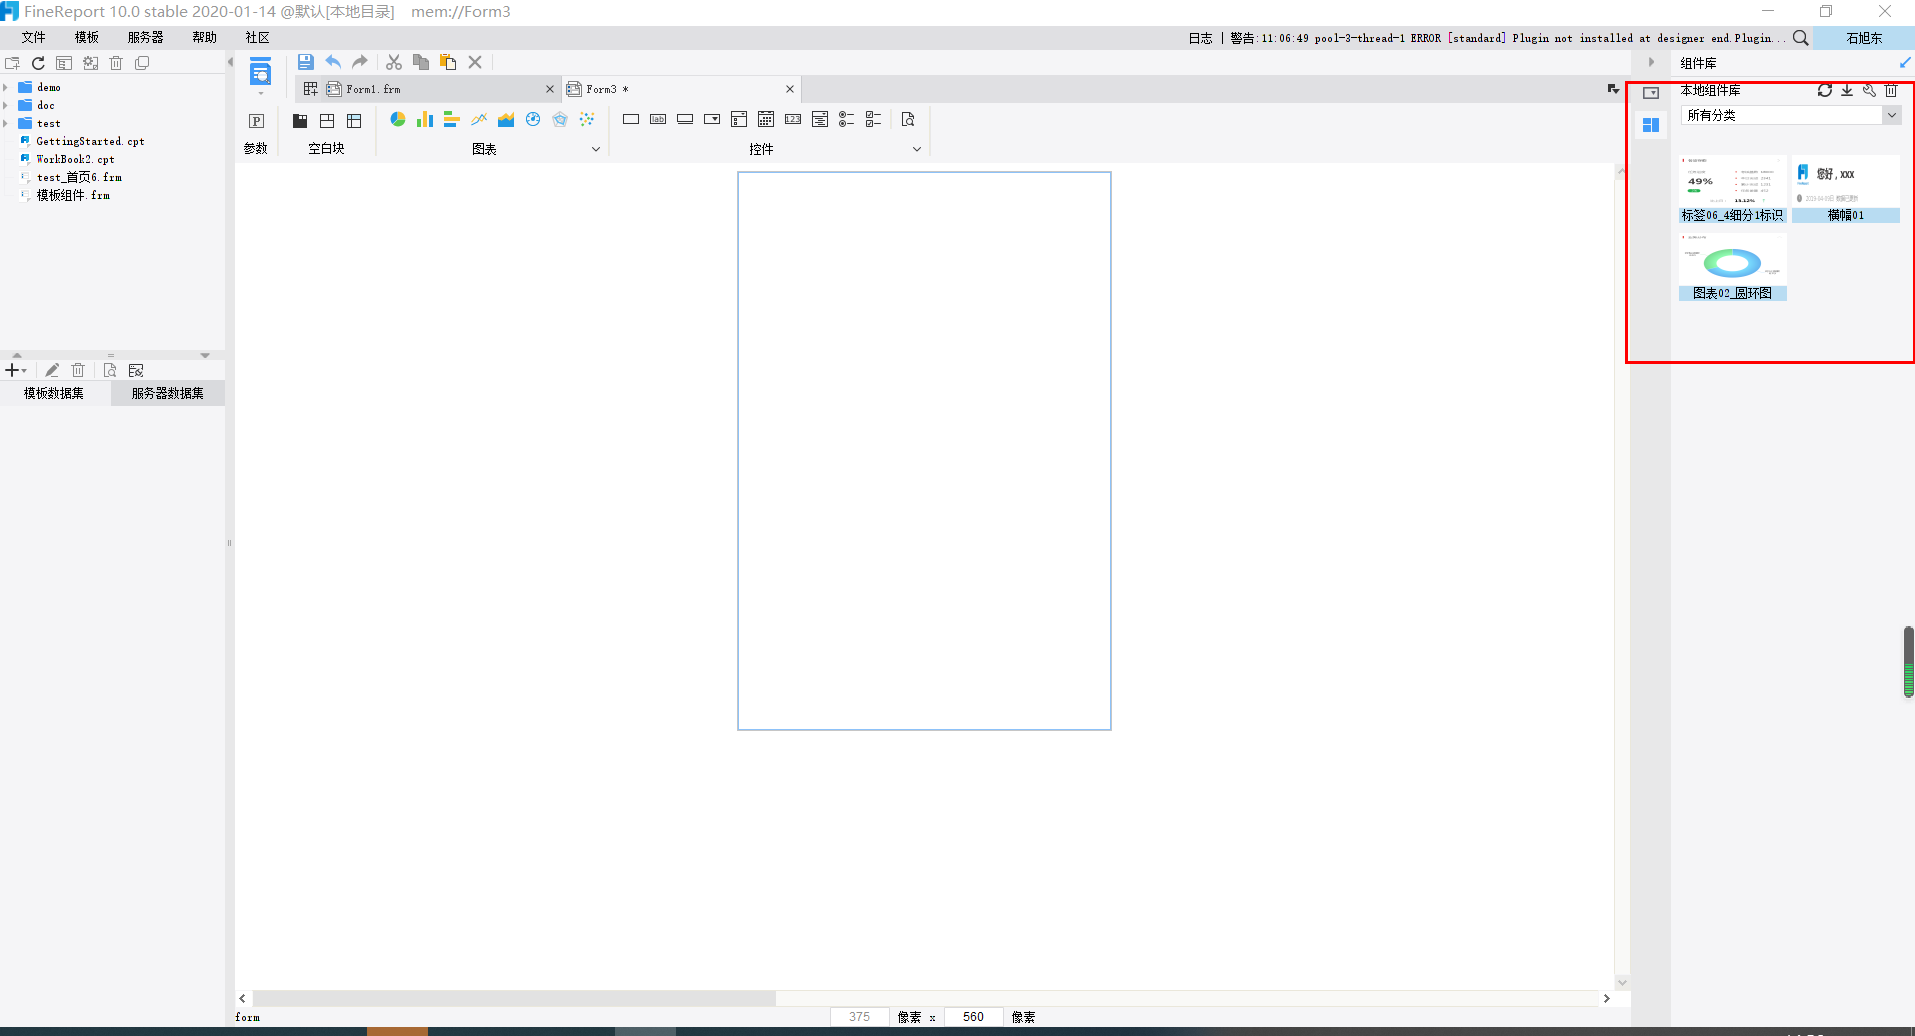The width and height of the screenshot is (1915, 1036).
Task: Click the 日志 log link
Action: (1200, 38)
